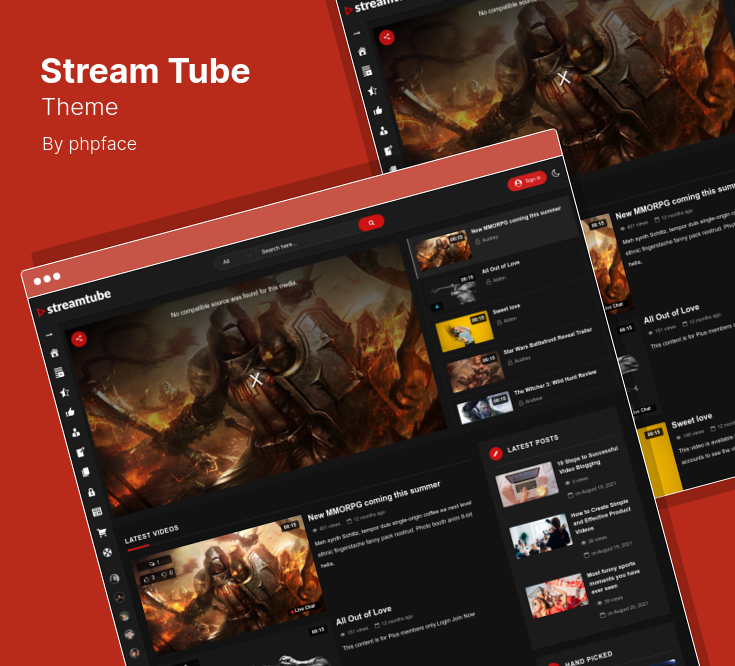Click the third user avatar in front sidebar

pyautogui.click(x=125, y=616)
